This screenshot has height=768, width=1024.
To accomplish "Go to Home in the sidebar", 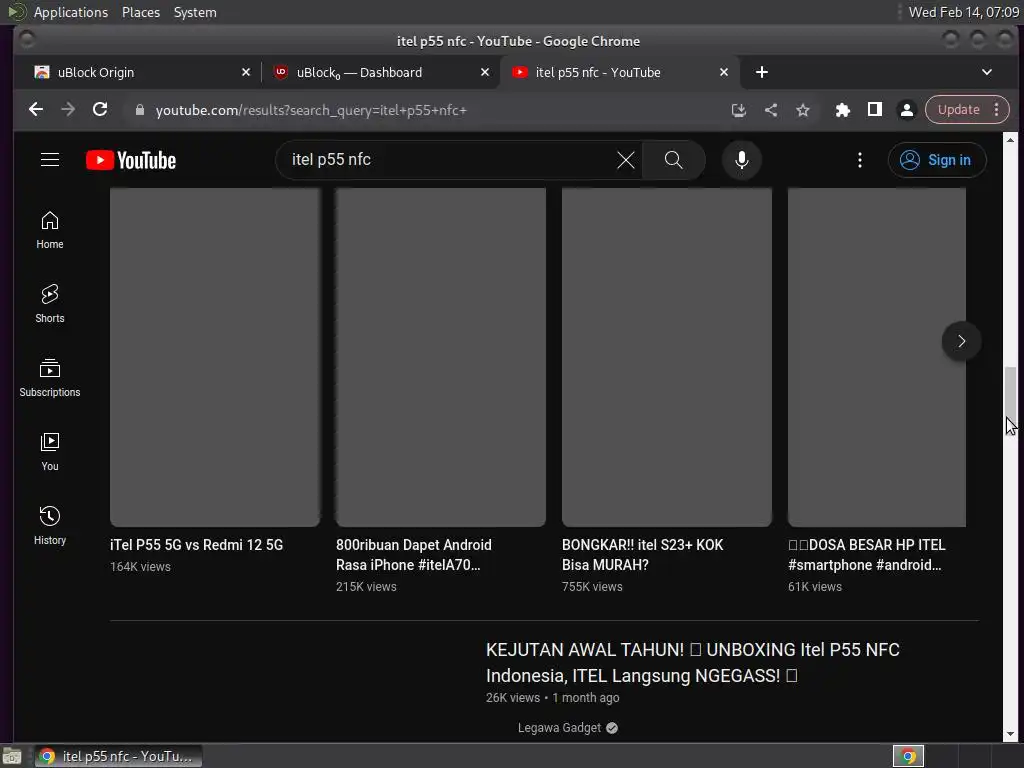I will pos(50,230).
